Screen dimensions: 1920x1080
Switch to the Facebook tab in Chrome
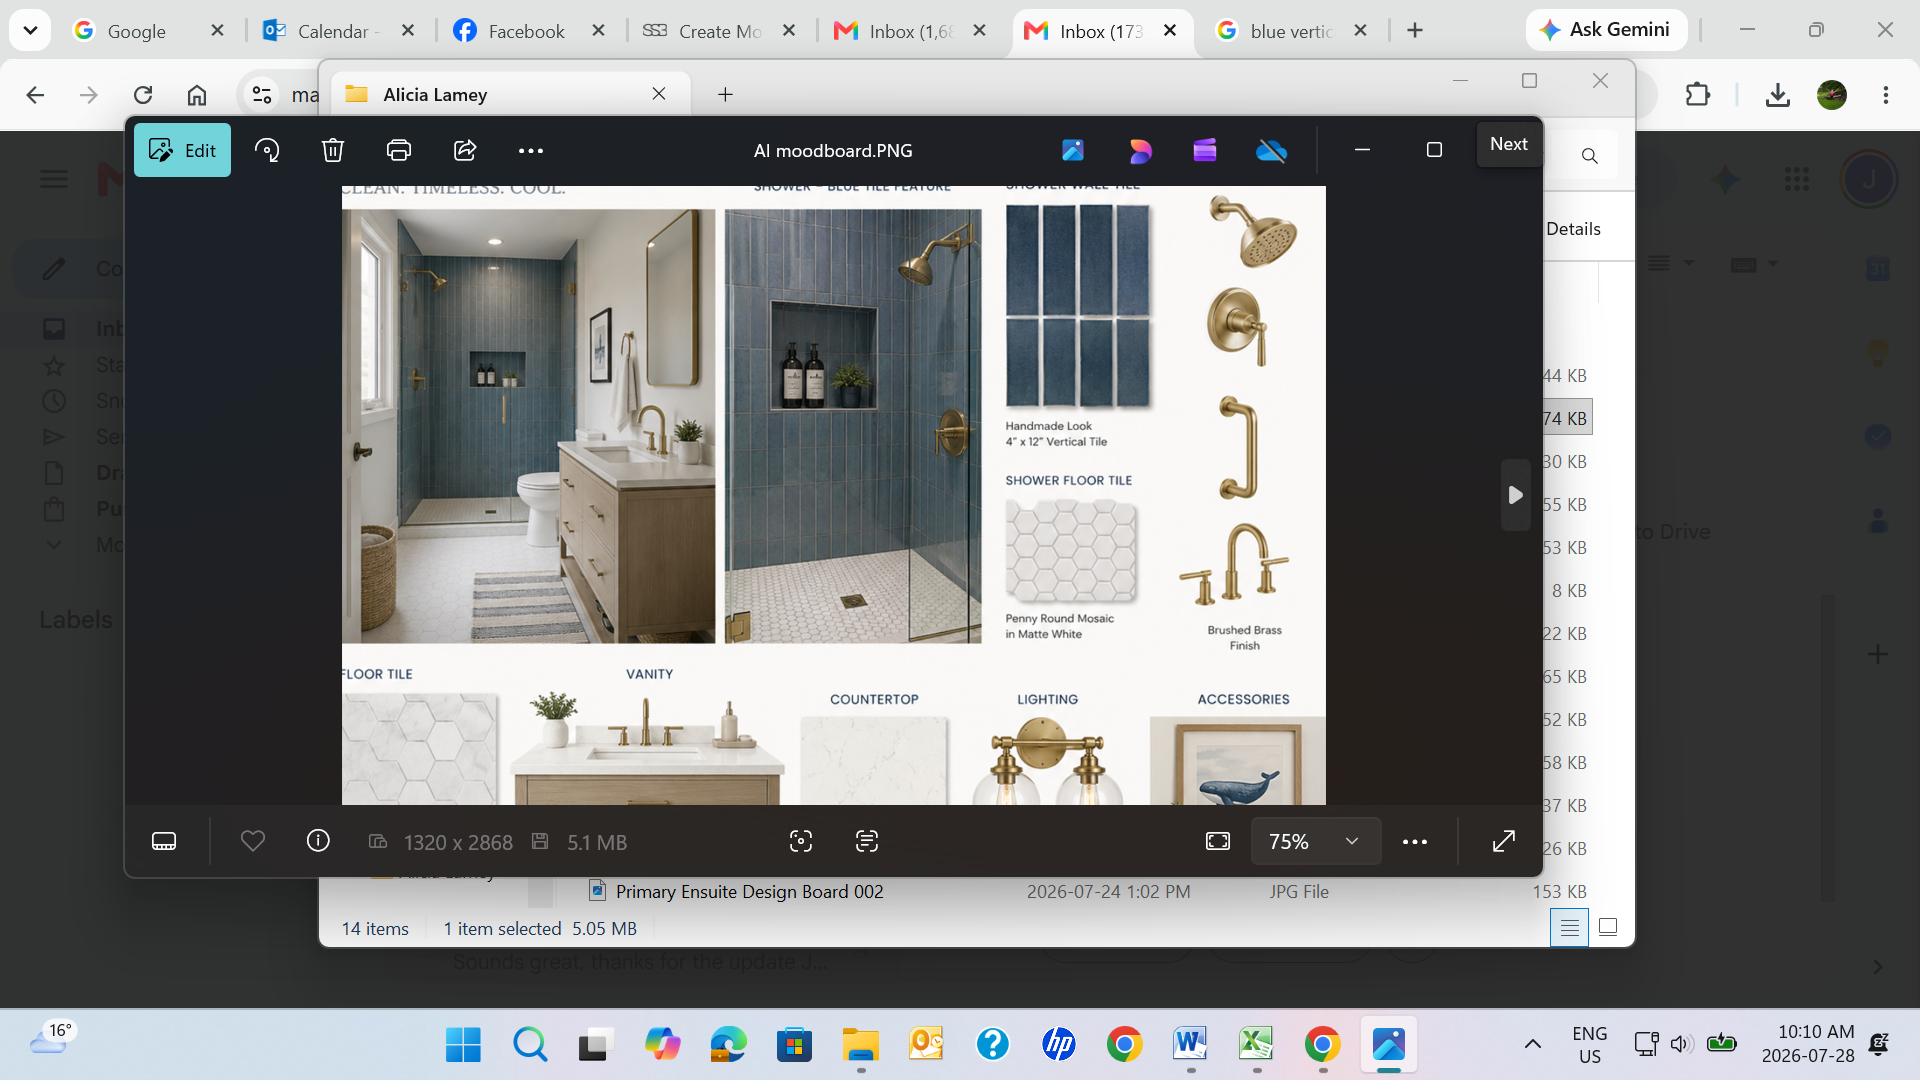pos(525,31)
